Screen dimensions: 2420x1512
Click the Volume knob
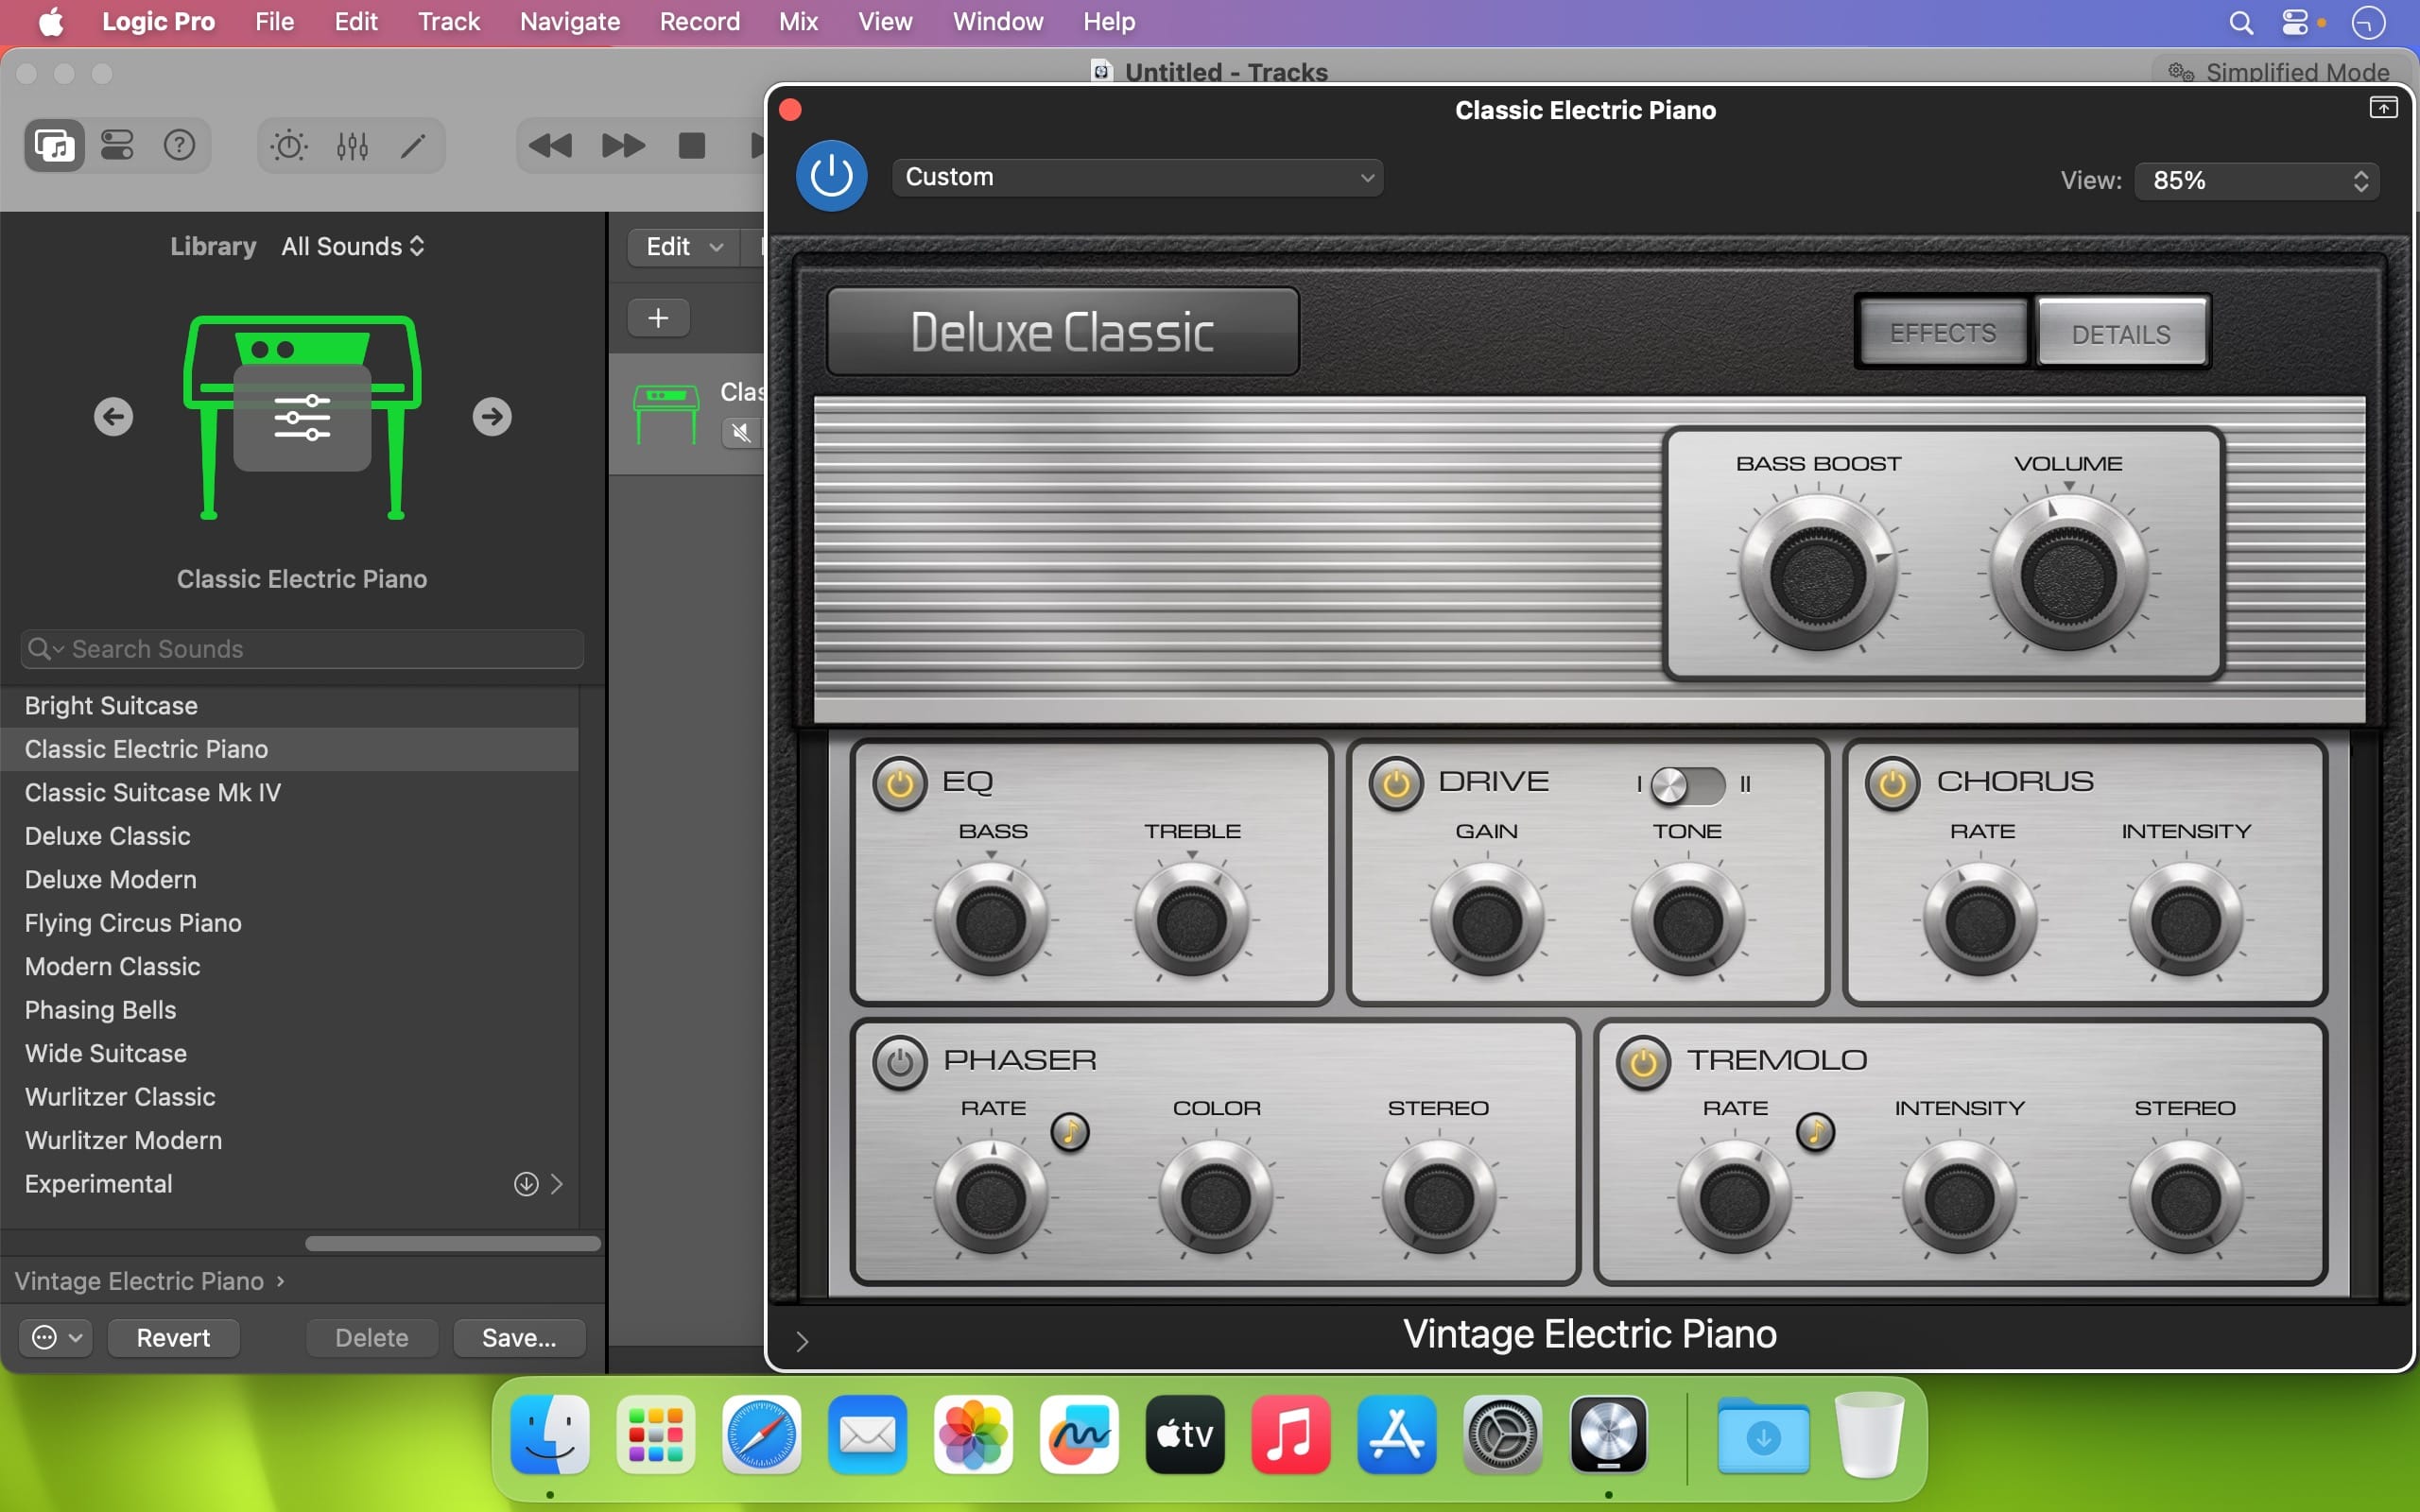[x=2068, y=575]
